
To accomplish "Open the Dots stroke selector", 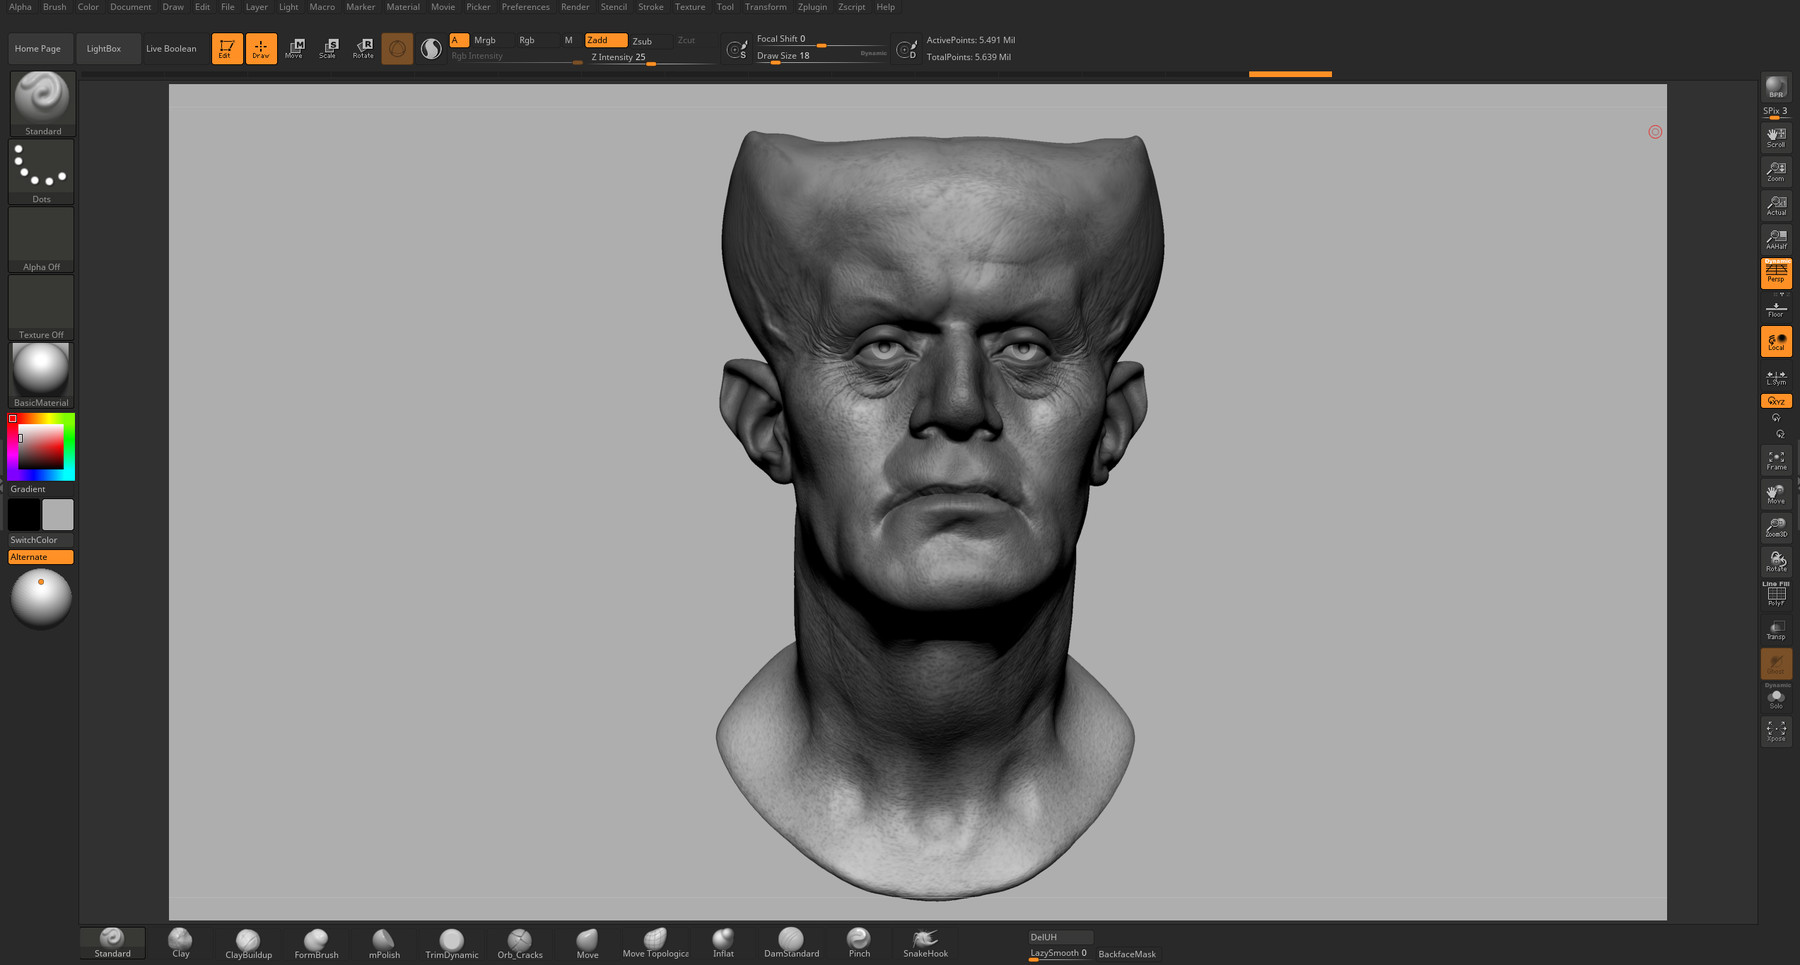I will [40, 168].
